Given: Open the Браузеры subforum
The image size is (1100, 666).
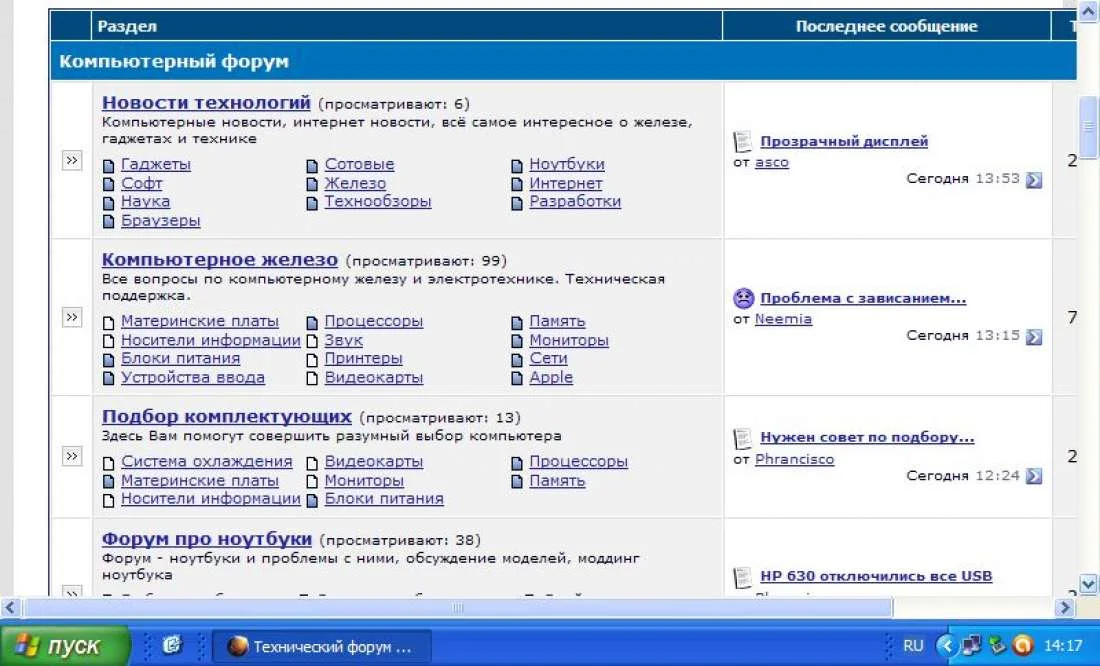Looking at the screenshot, I should click(x=161, y=220).
